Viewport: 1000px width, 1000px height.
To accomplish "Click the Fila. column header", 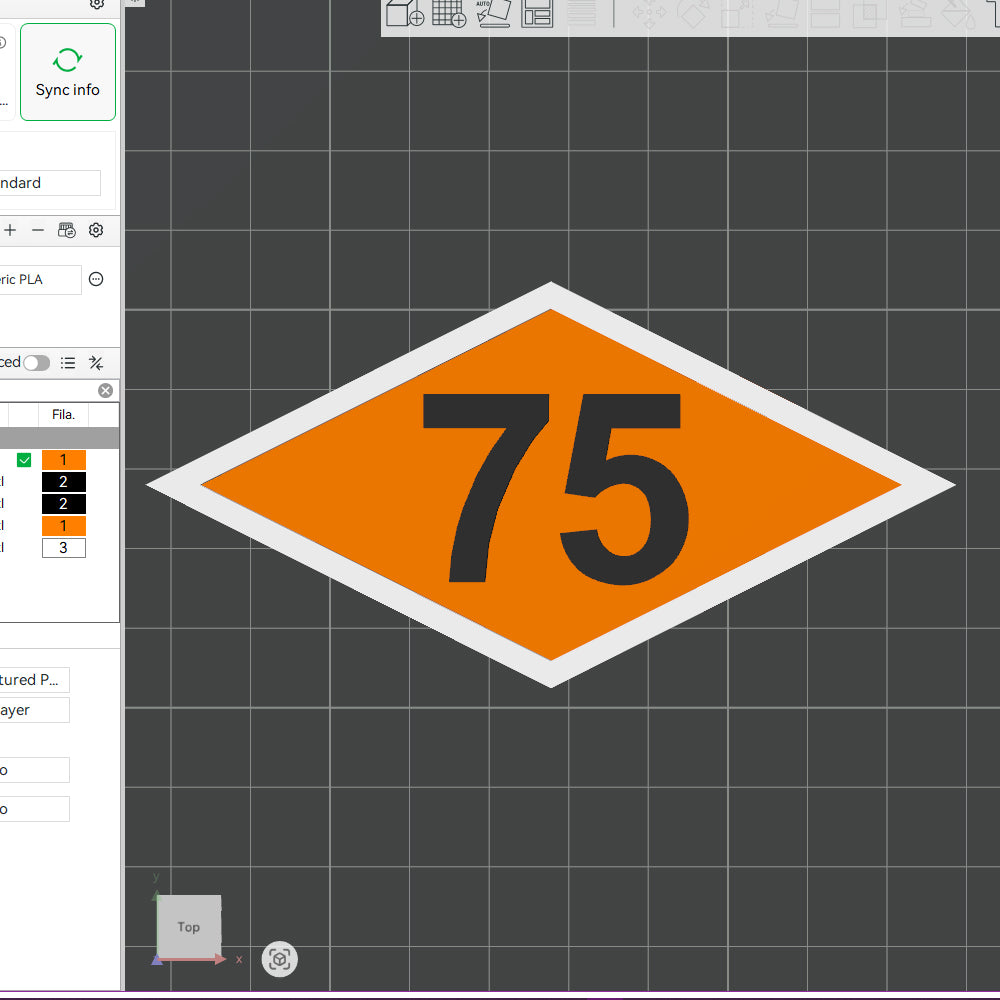I will [x=63, y=414].
